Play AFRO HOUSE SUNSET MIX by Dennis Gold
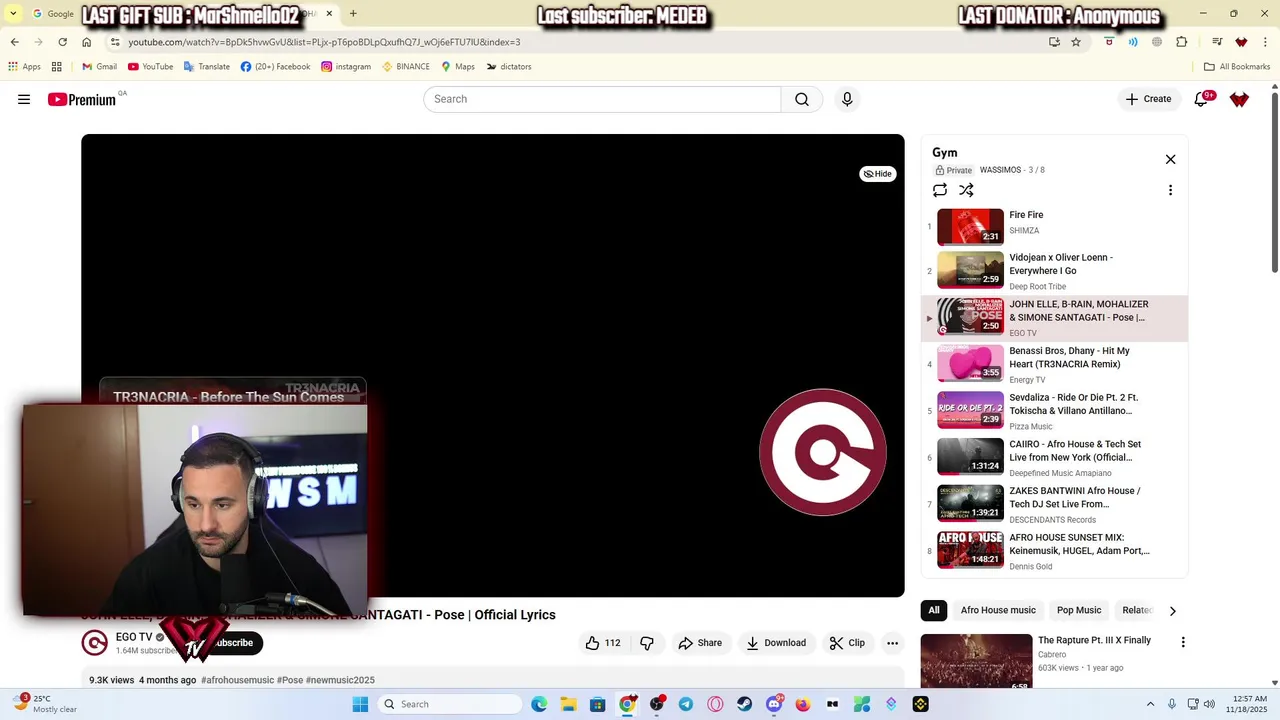Viewport: 1280px width, 720px height. pos(1054,551)
